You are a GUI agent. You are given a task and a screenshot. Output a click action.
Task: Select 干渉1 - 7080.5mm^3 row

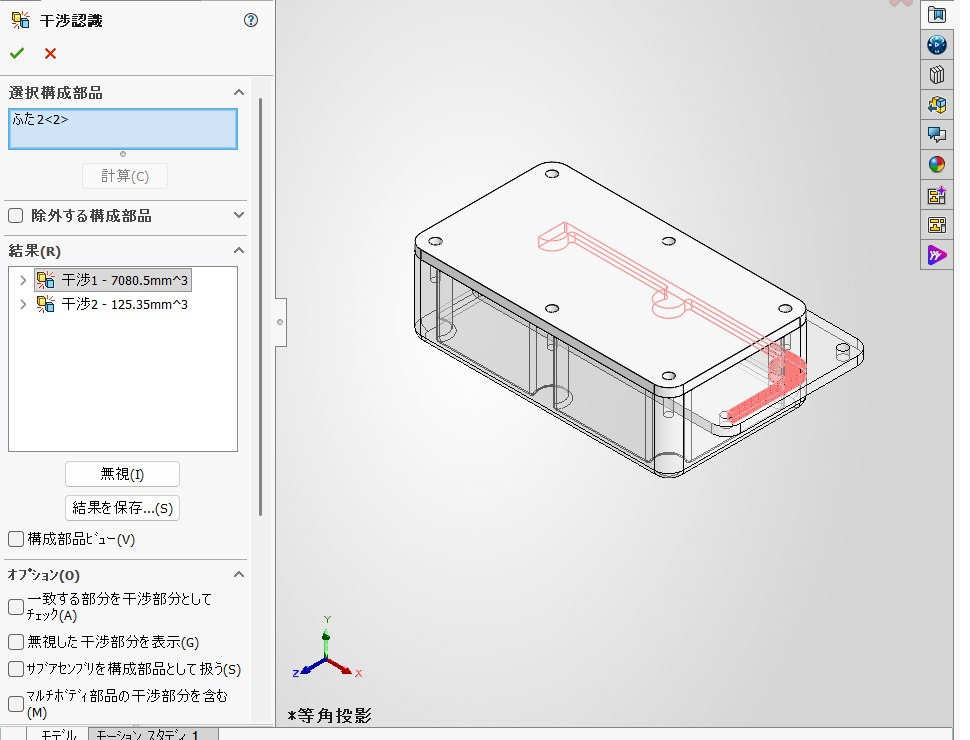[x=113, y=280]
